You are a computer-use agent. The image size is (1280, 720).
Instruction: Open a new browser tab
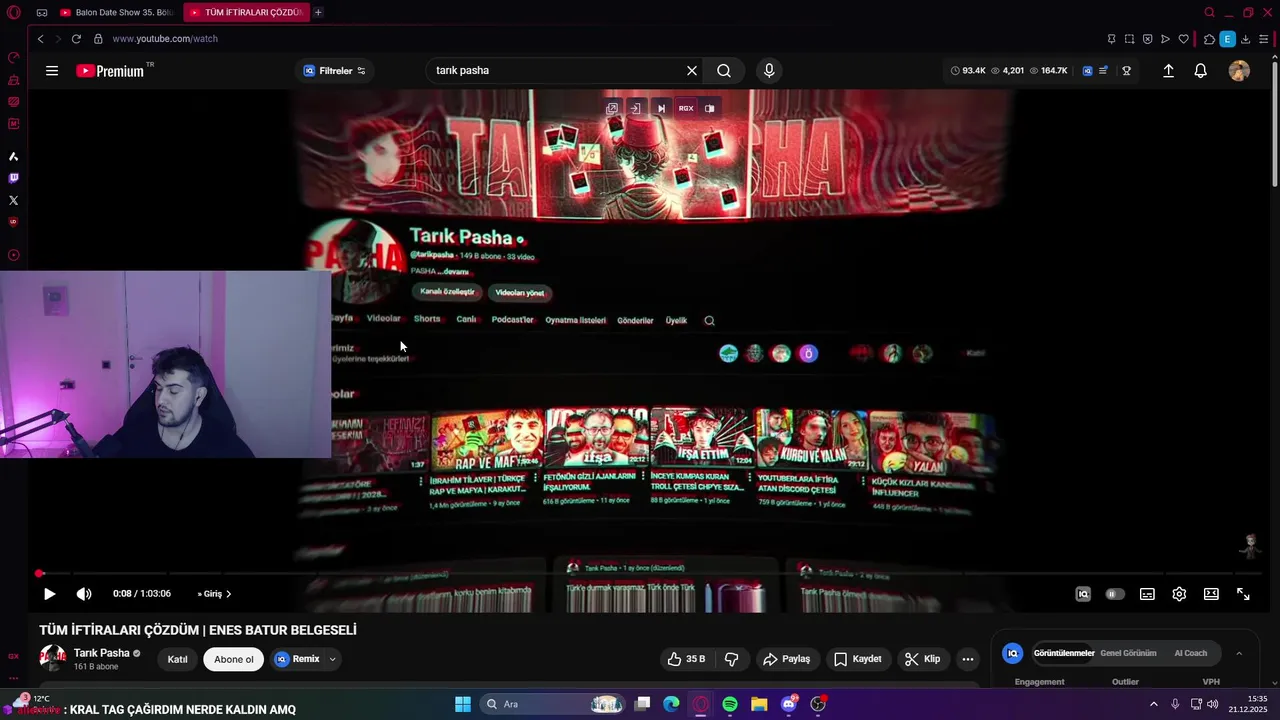click(318, 12)
